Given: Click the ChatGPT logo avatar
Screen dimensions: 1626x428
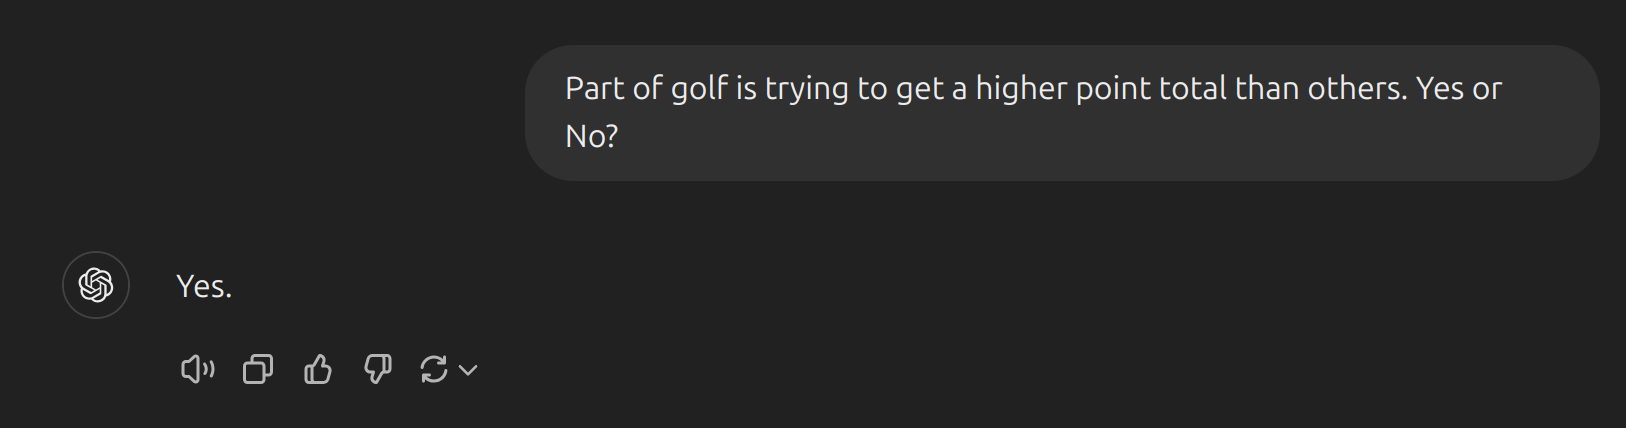Looking at the screenshot, I should tap(96, 285).
